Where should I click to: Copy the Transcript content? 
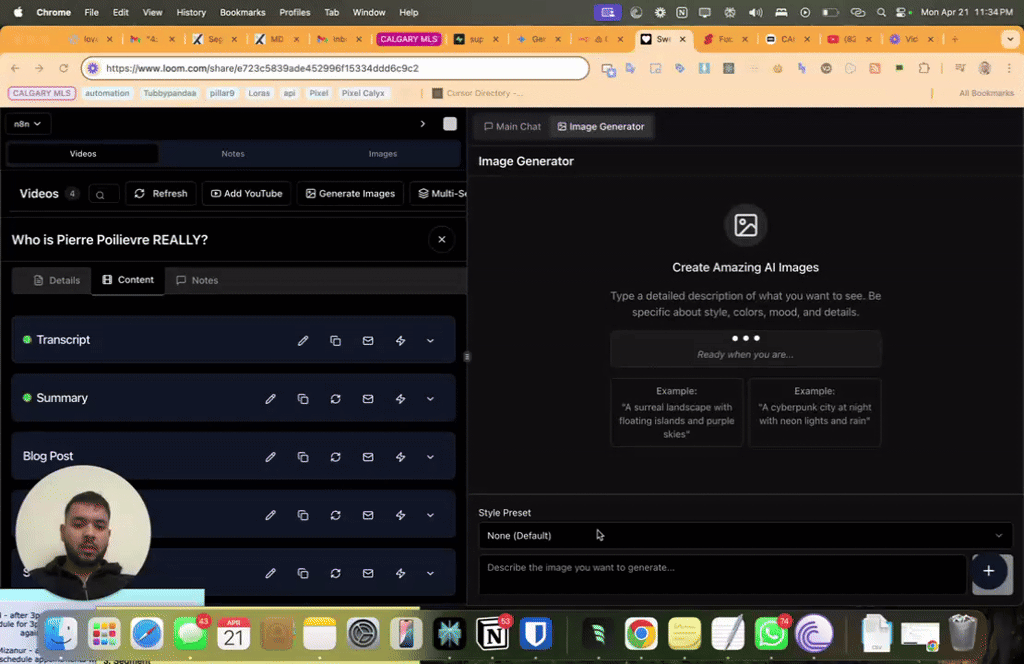coord(335,341)
